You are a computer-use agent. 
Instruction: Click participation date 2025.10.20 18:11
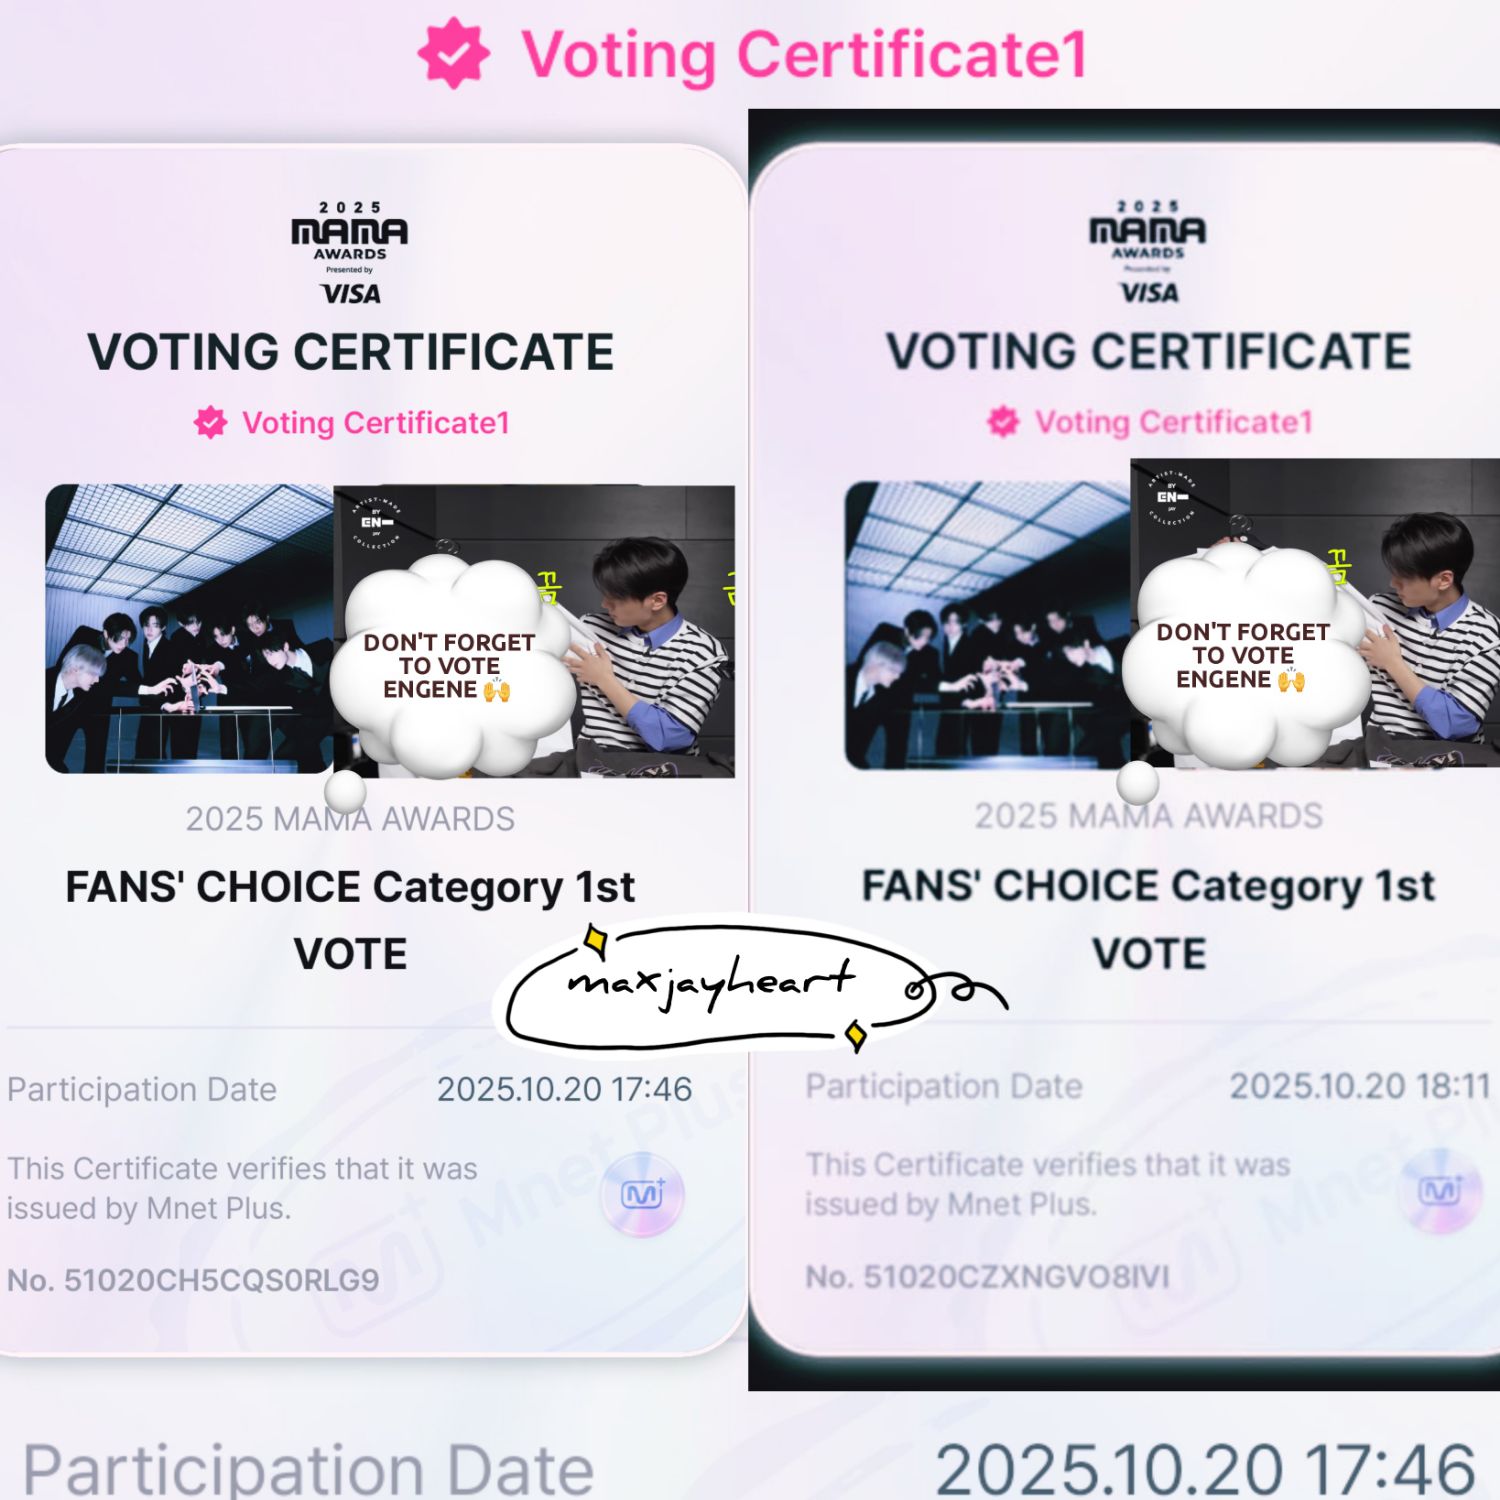click(1360, 1086)
